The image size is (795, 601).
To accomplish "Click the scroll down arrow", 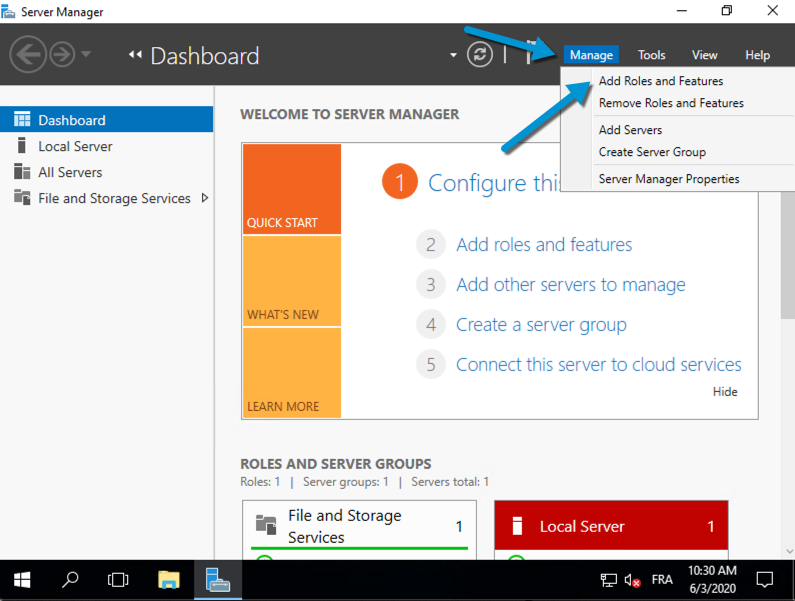I will (x=788, y=551).
